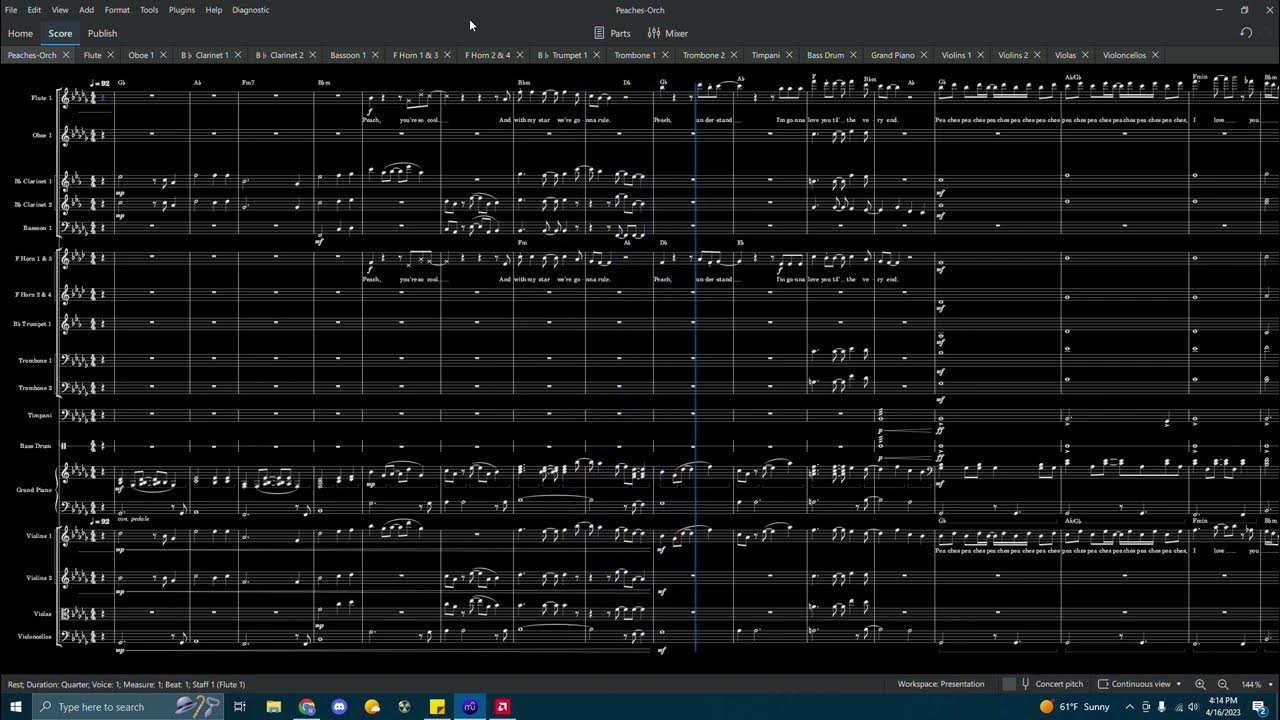Select the Flute part tab
Image resolution: width=1280 pixels, height=720 pixels.
click(x=93, y=55)
